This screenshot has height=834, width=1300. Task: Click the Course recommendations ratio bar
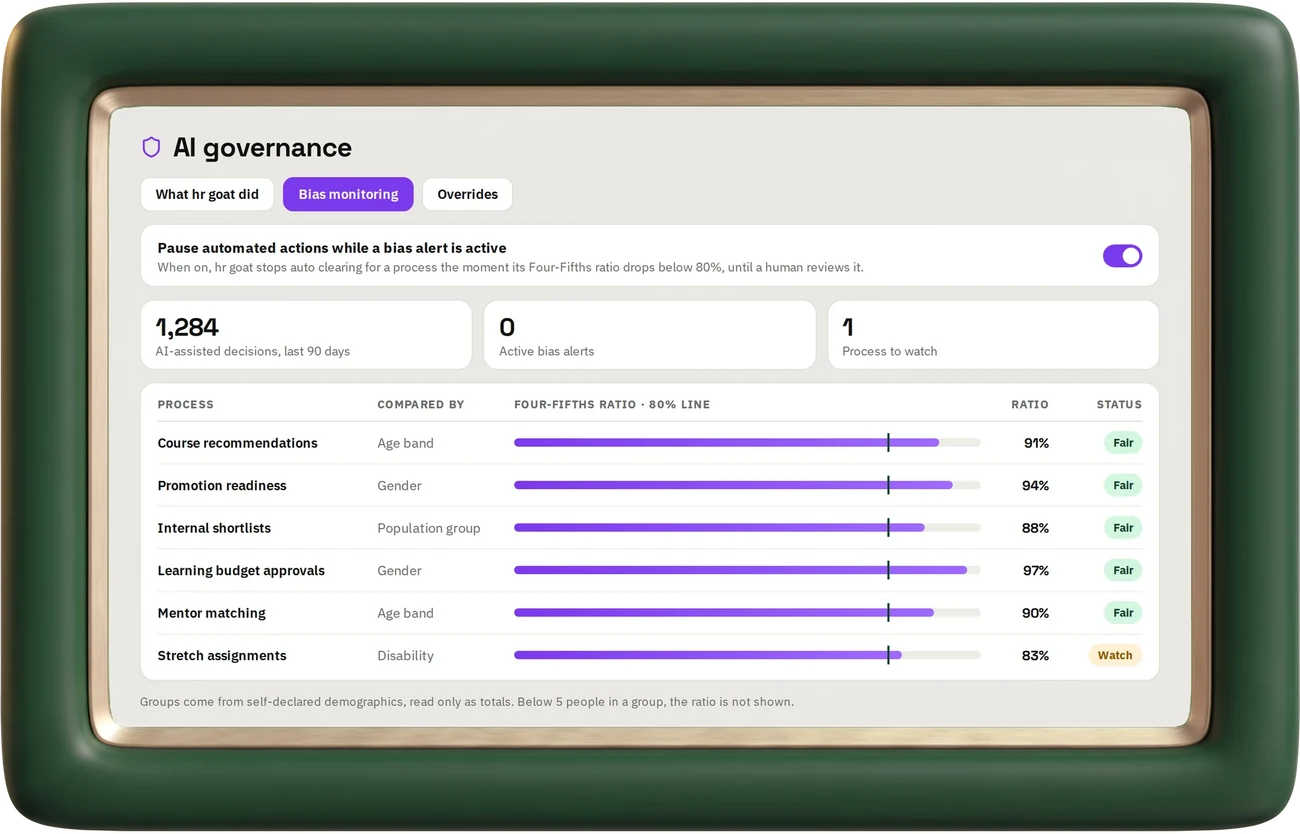[747, 443]
